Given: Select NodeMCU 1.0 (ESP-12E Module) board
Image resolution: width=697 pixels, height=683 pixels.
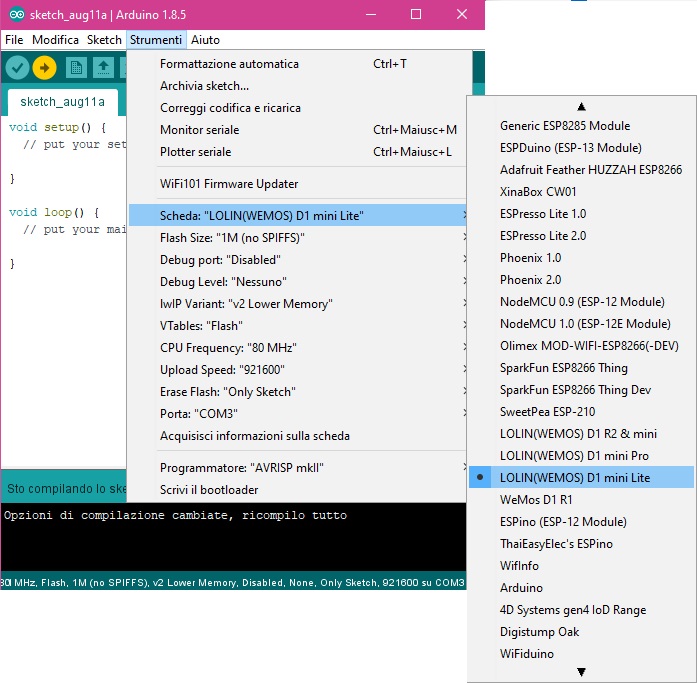Looking at the screenshot, I should coord(581,324).
